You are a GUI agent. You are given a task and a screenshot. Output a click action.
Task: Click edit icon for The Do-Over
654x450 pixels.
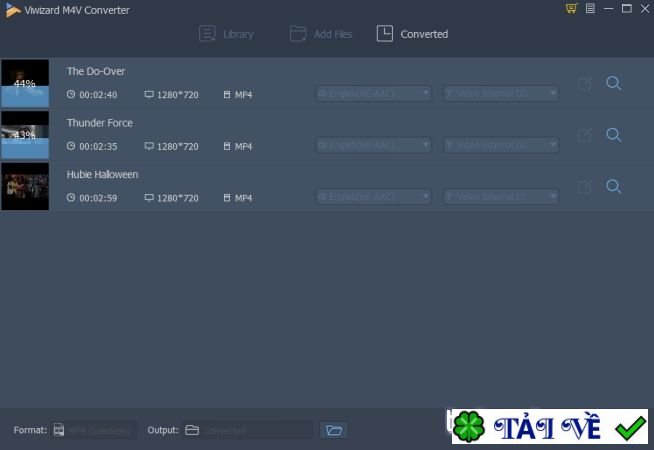click(585, 83)
